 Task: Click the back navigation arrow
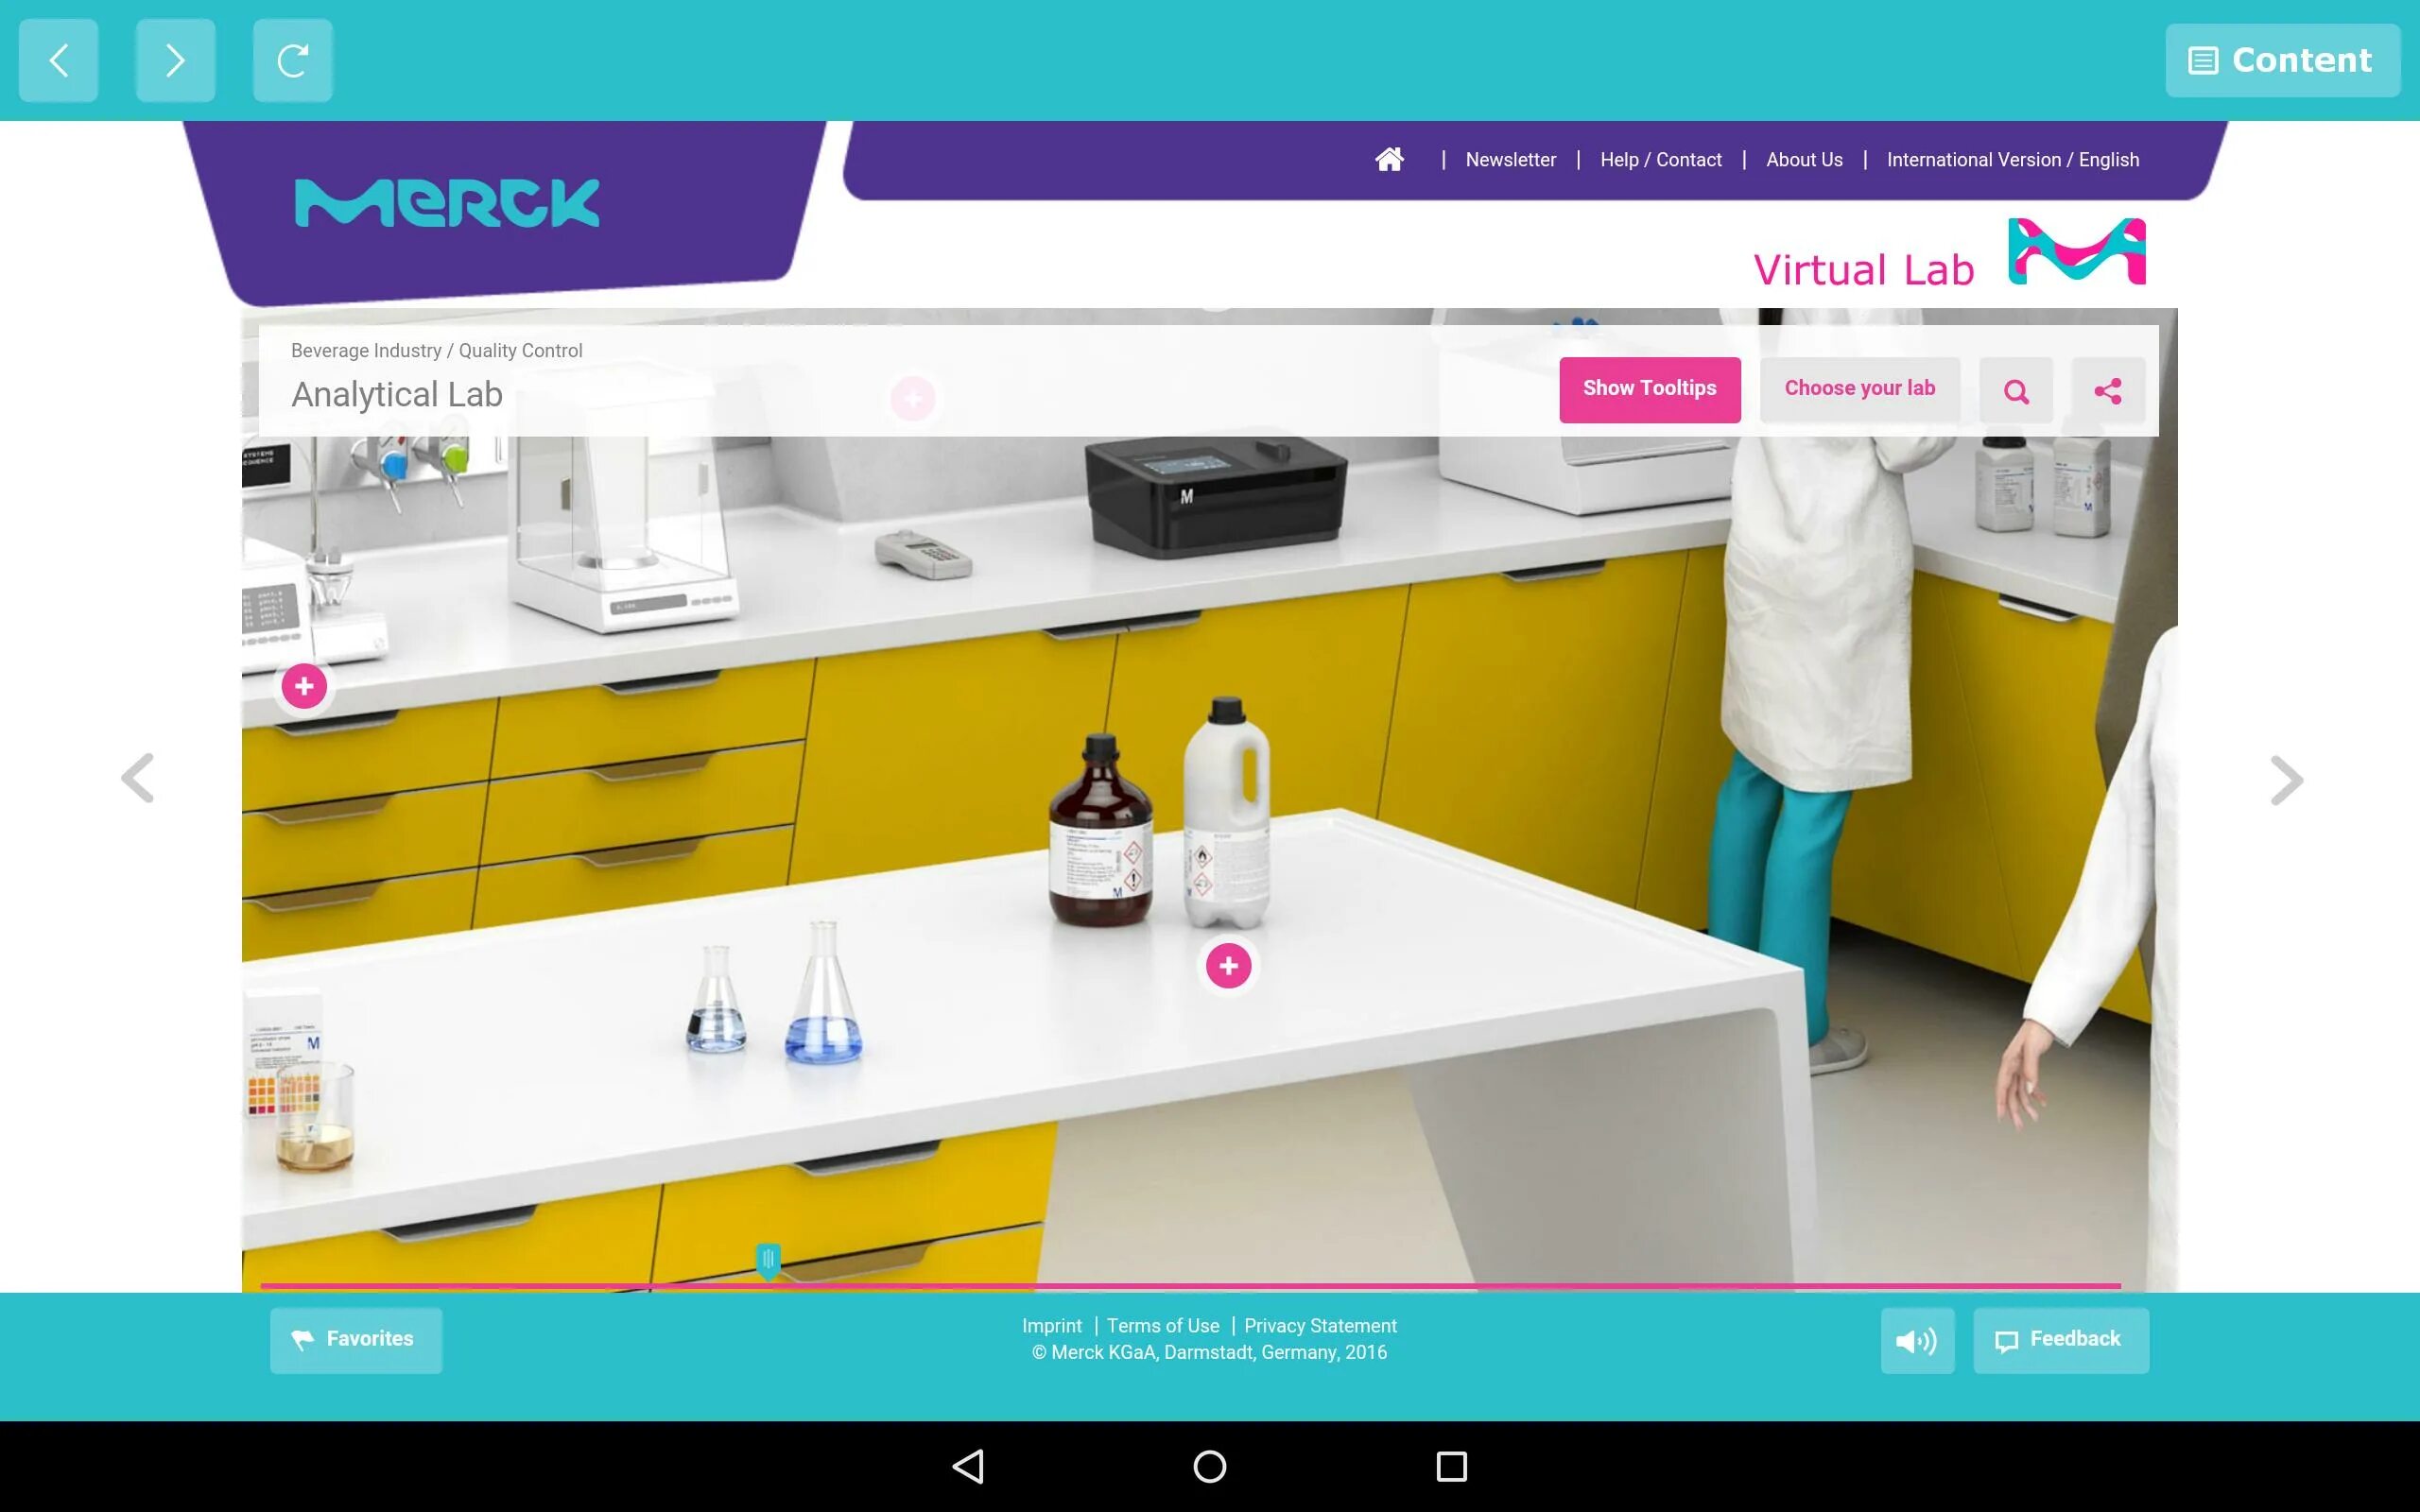click(58, 61)
